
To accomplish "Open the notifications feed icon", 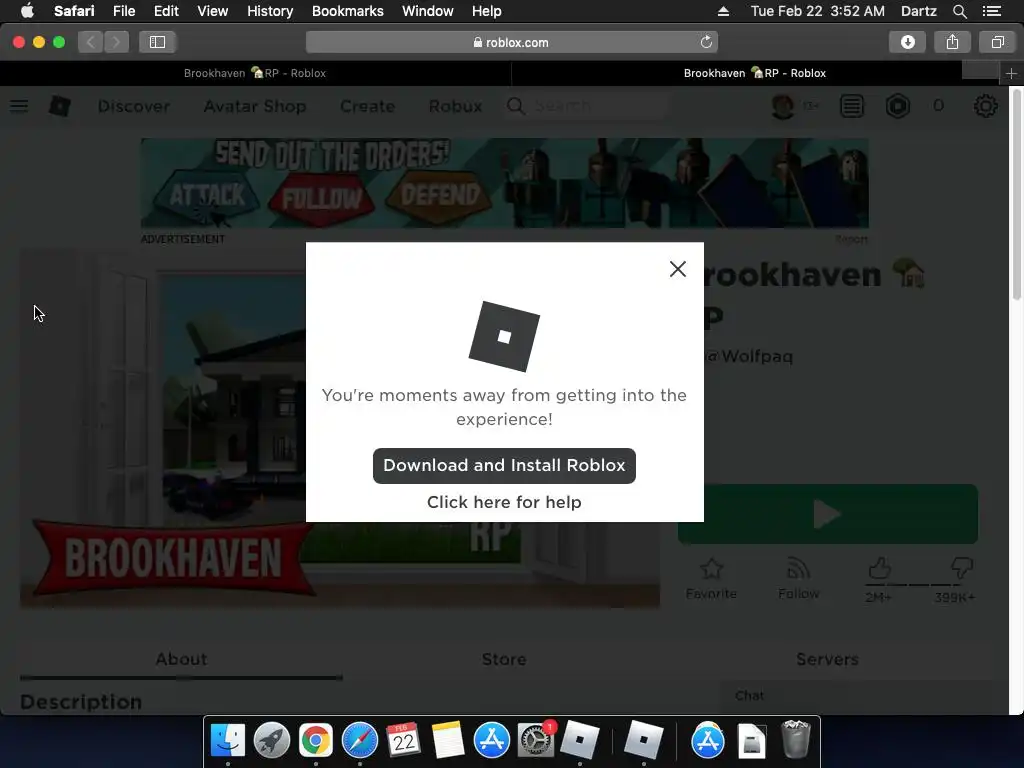I will [x=852, y=106].
